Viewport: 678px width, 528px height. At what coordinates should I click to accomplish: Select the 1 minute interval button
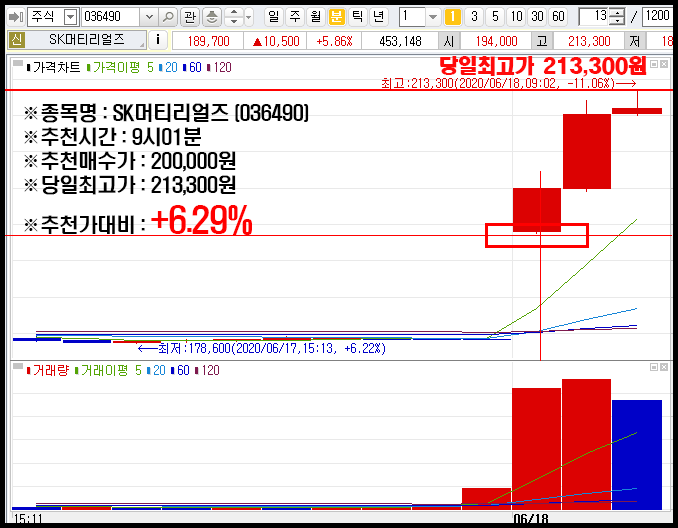click(x=453, y=17)
